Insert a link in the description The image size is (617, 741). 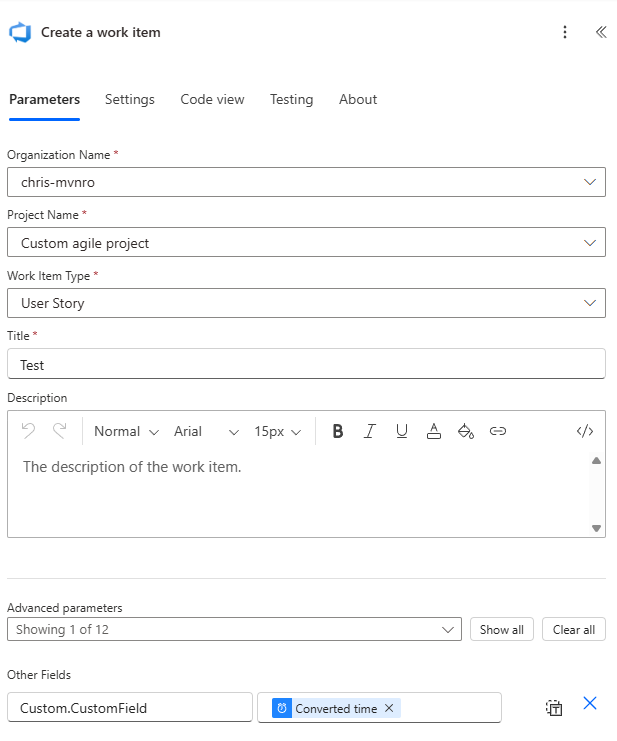coord(497,431)
